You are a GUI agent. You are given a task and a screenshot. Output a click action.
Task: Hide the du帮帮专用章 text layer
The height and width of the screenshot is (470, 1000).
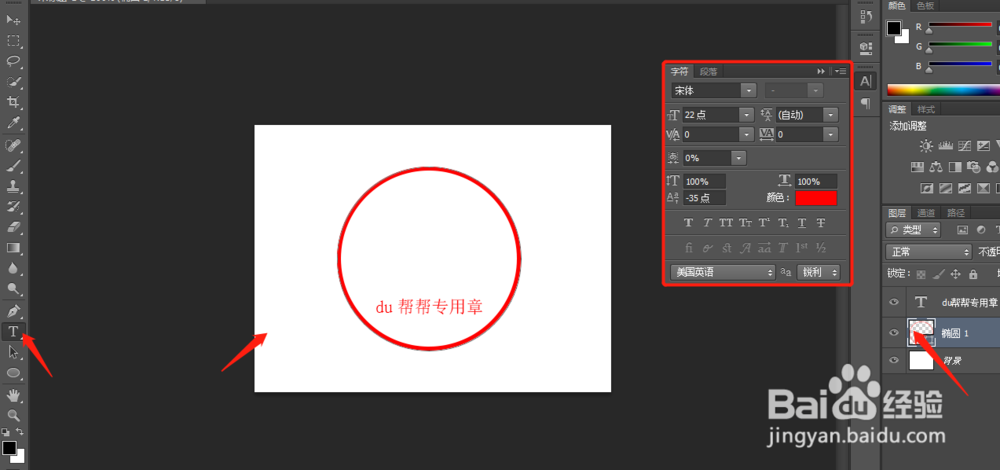(x=893, y=302)
